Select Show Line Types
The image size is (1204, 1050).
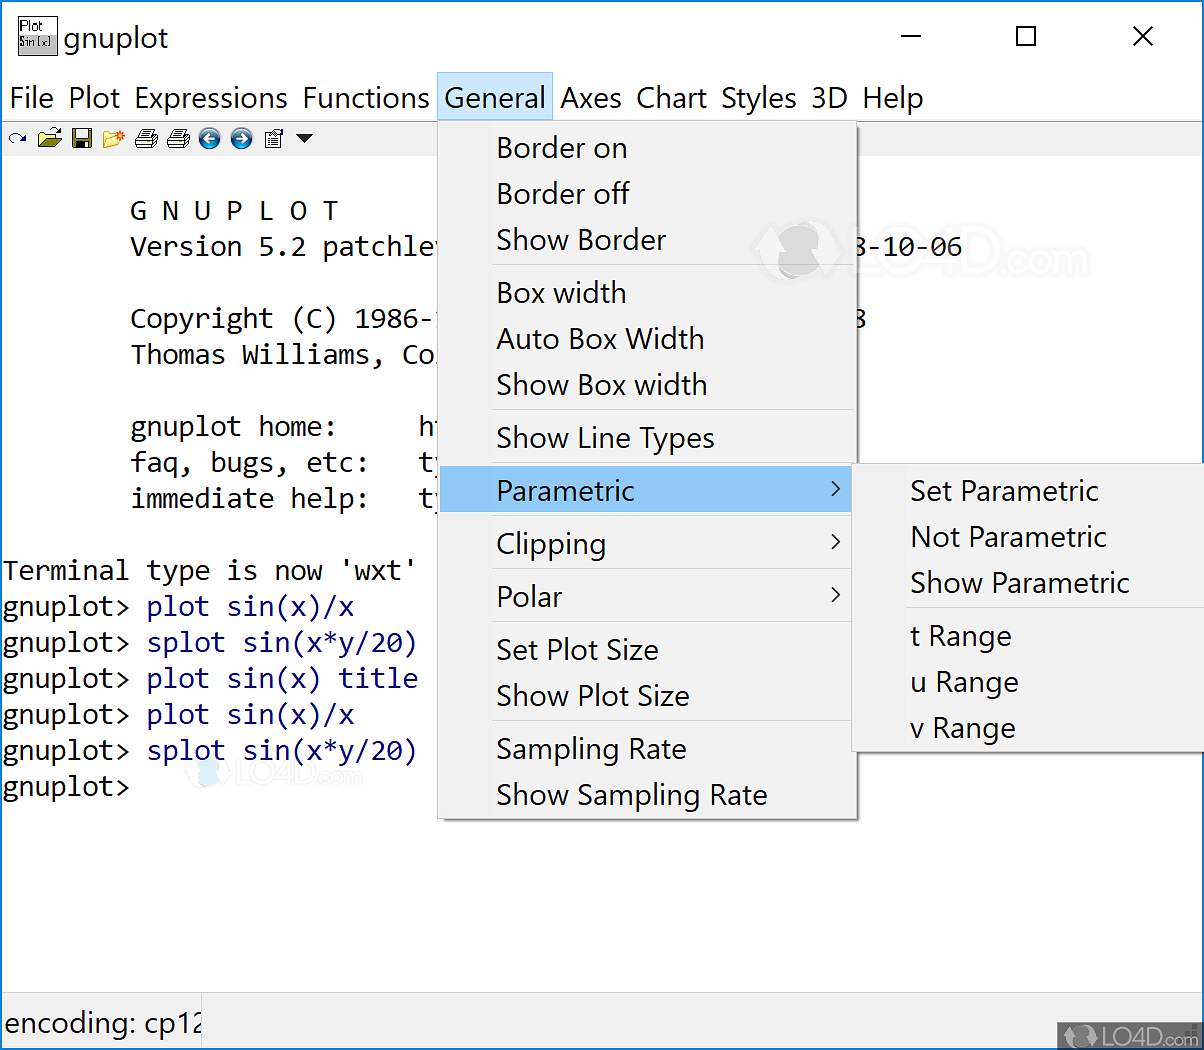[604, 437]
